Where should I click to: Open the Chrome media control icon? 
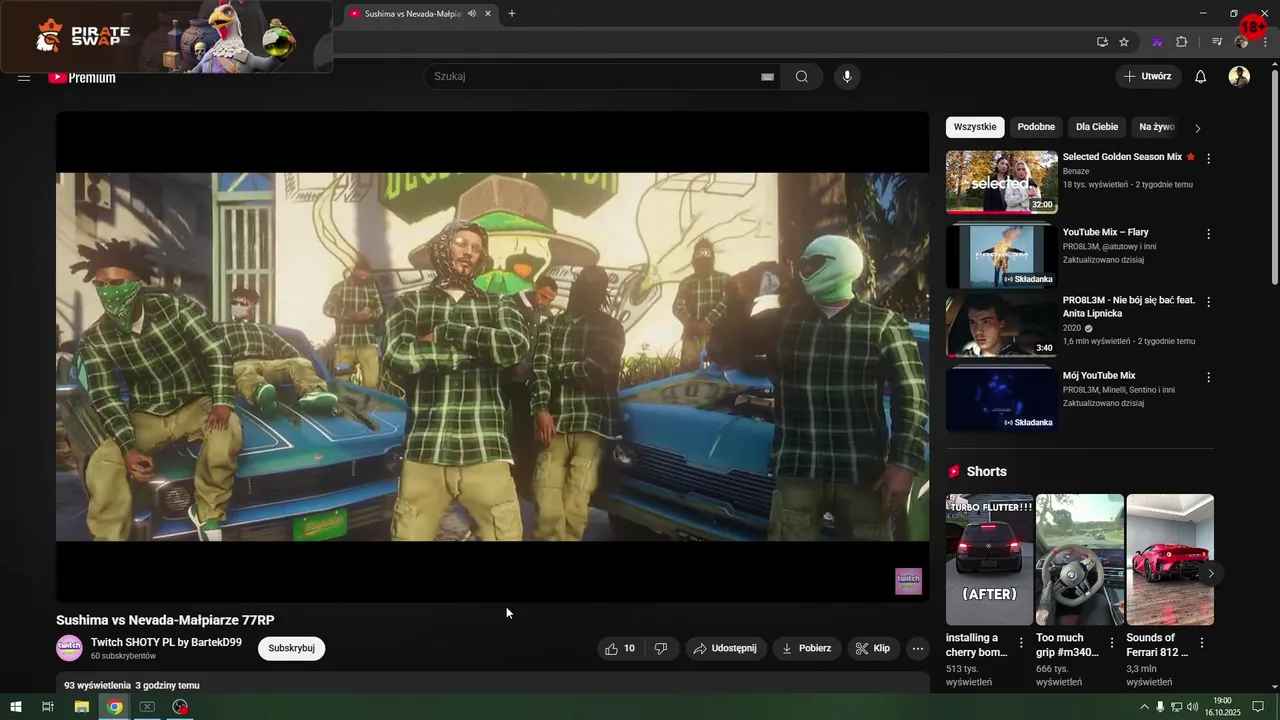1217,42
